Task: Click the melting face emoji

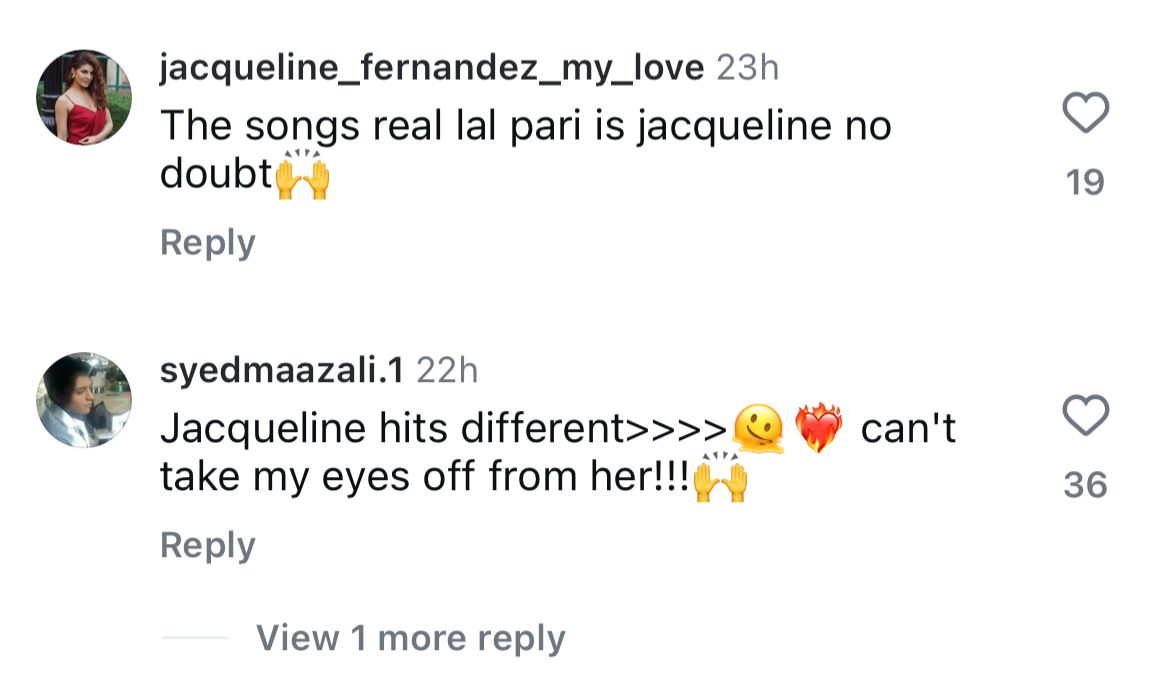Action: tap(758, 430)
